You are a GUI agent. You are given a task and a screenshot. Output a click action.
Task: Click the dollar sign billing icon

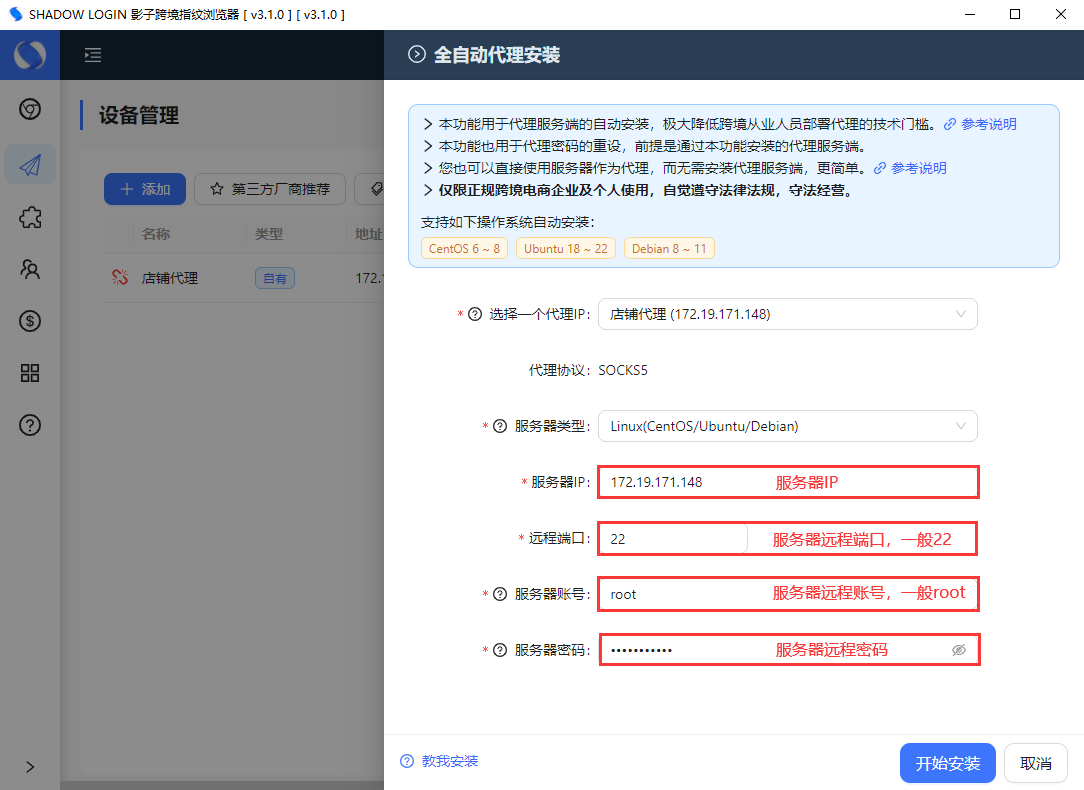point(30,321)
